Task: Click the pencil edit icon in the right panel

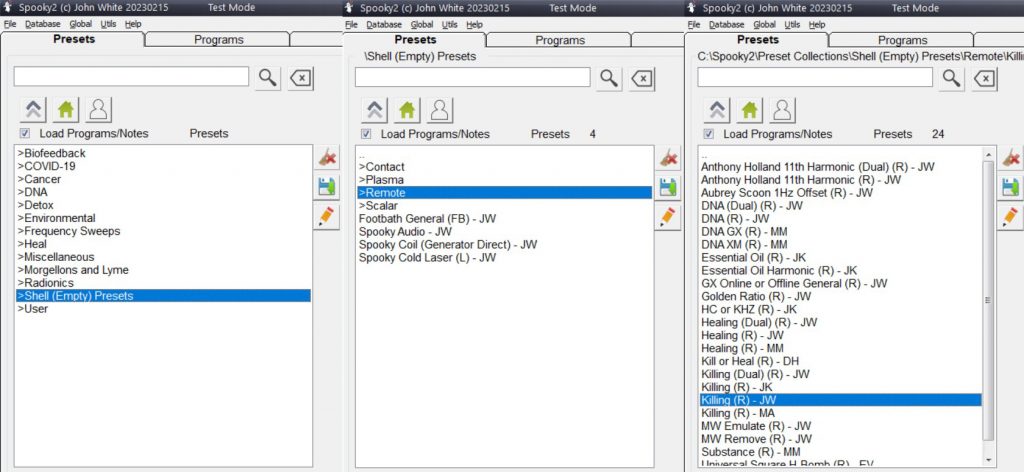Action: click(x=1011, y=216)
